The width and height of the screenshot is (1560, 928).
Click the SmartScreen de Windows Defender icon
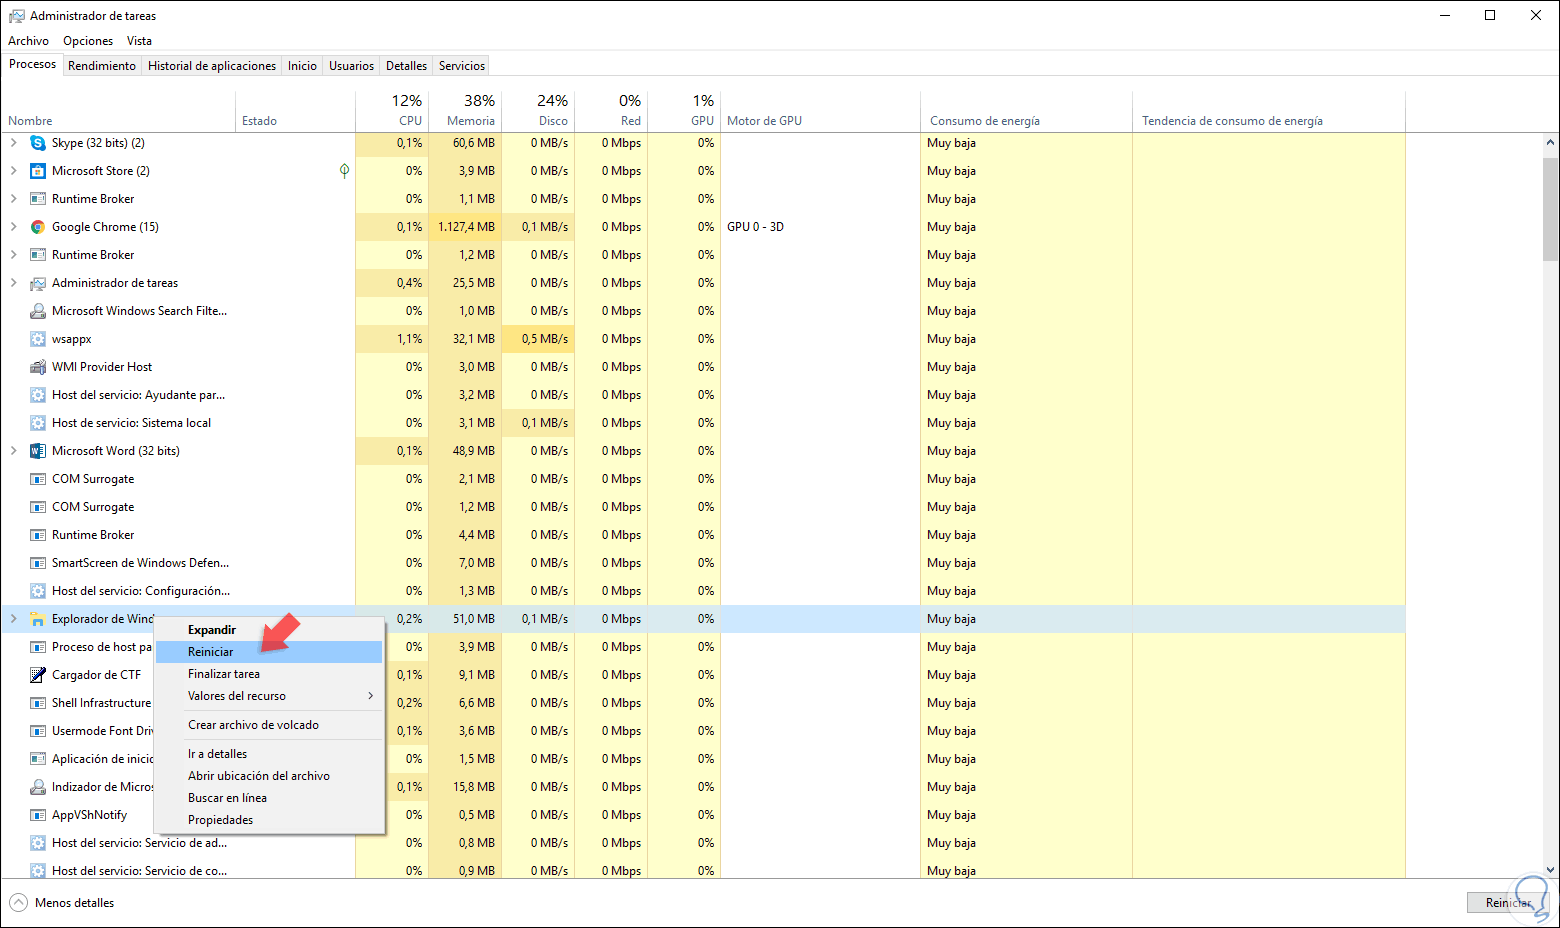(38, 563)
